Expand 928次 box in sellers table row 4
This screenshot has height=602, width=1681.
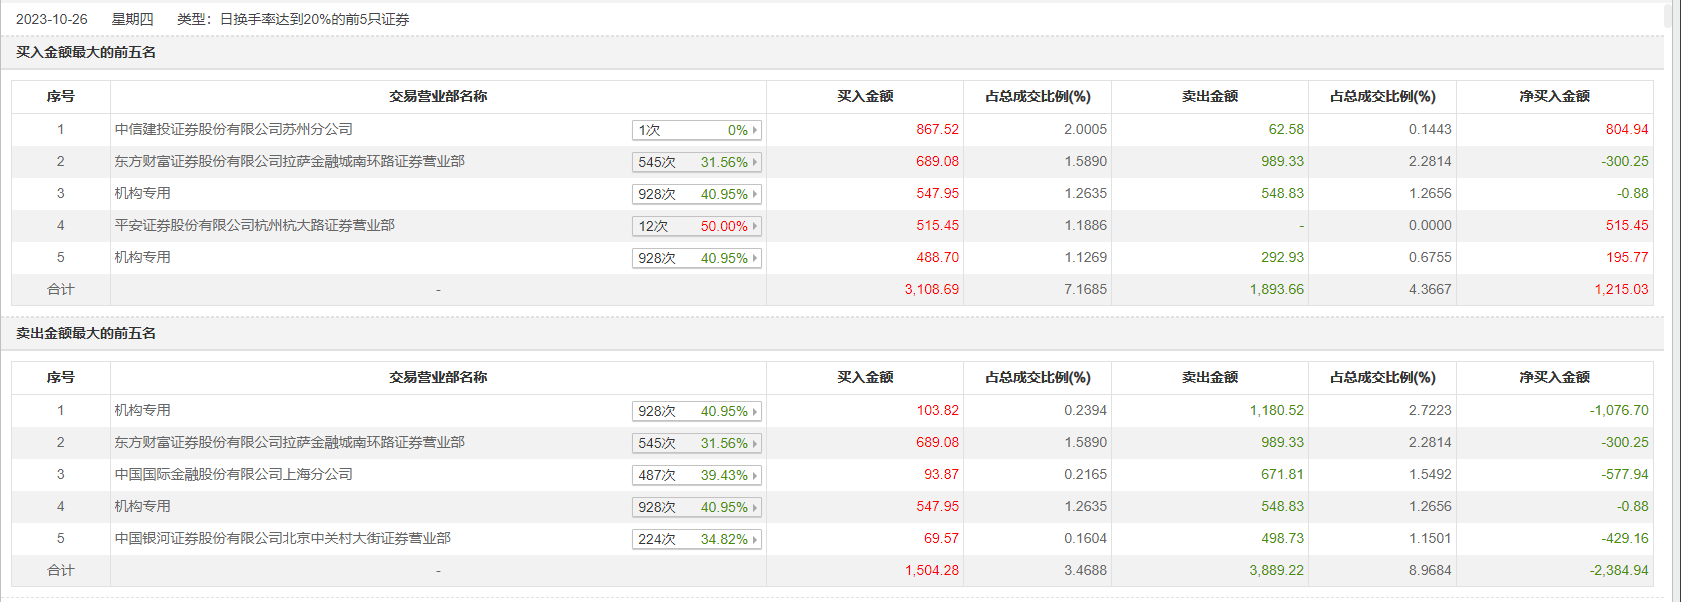click(697, 507)
